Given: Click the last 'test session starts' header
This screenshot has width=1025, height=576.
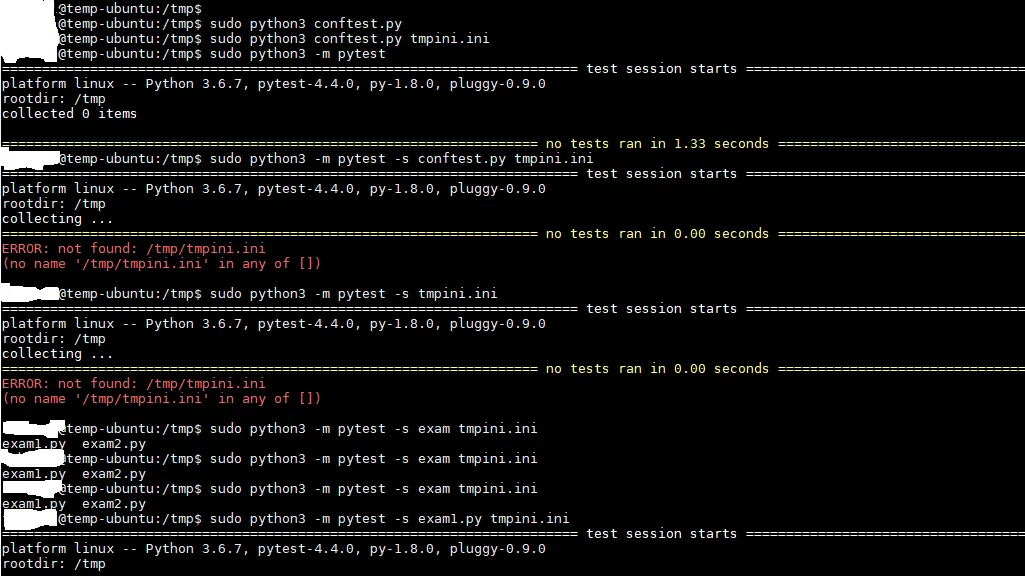Looking at the screenshot, I should (661, 534).
